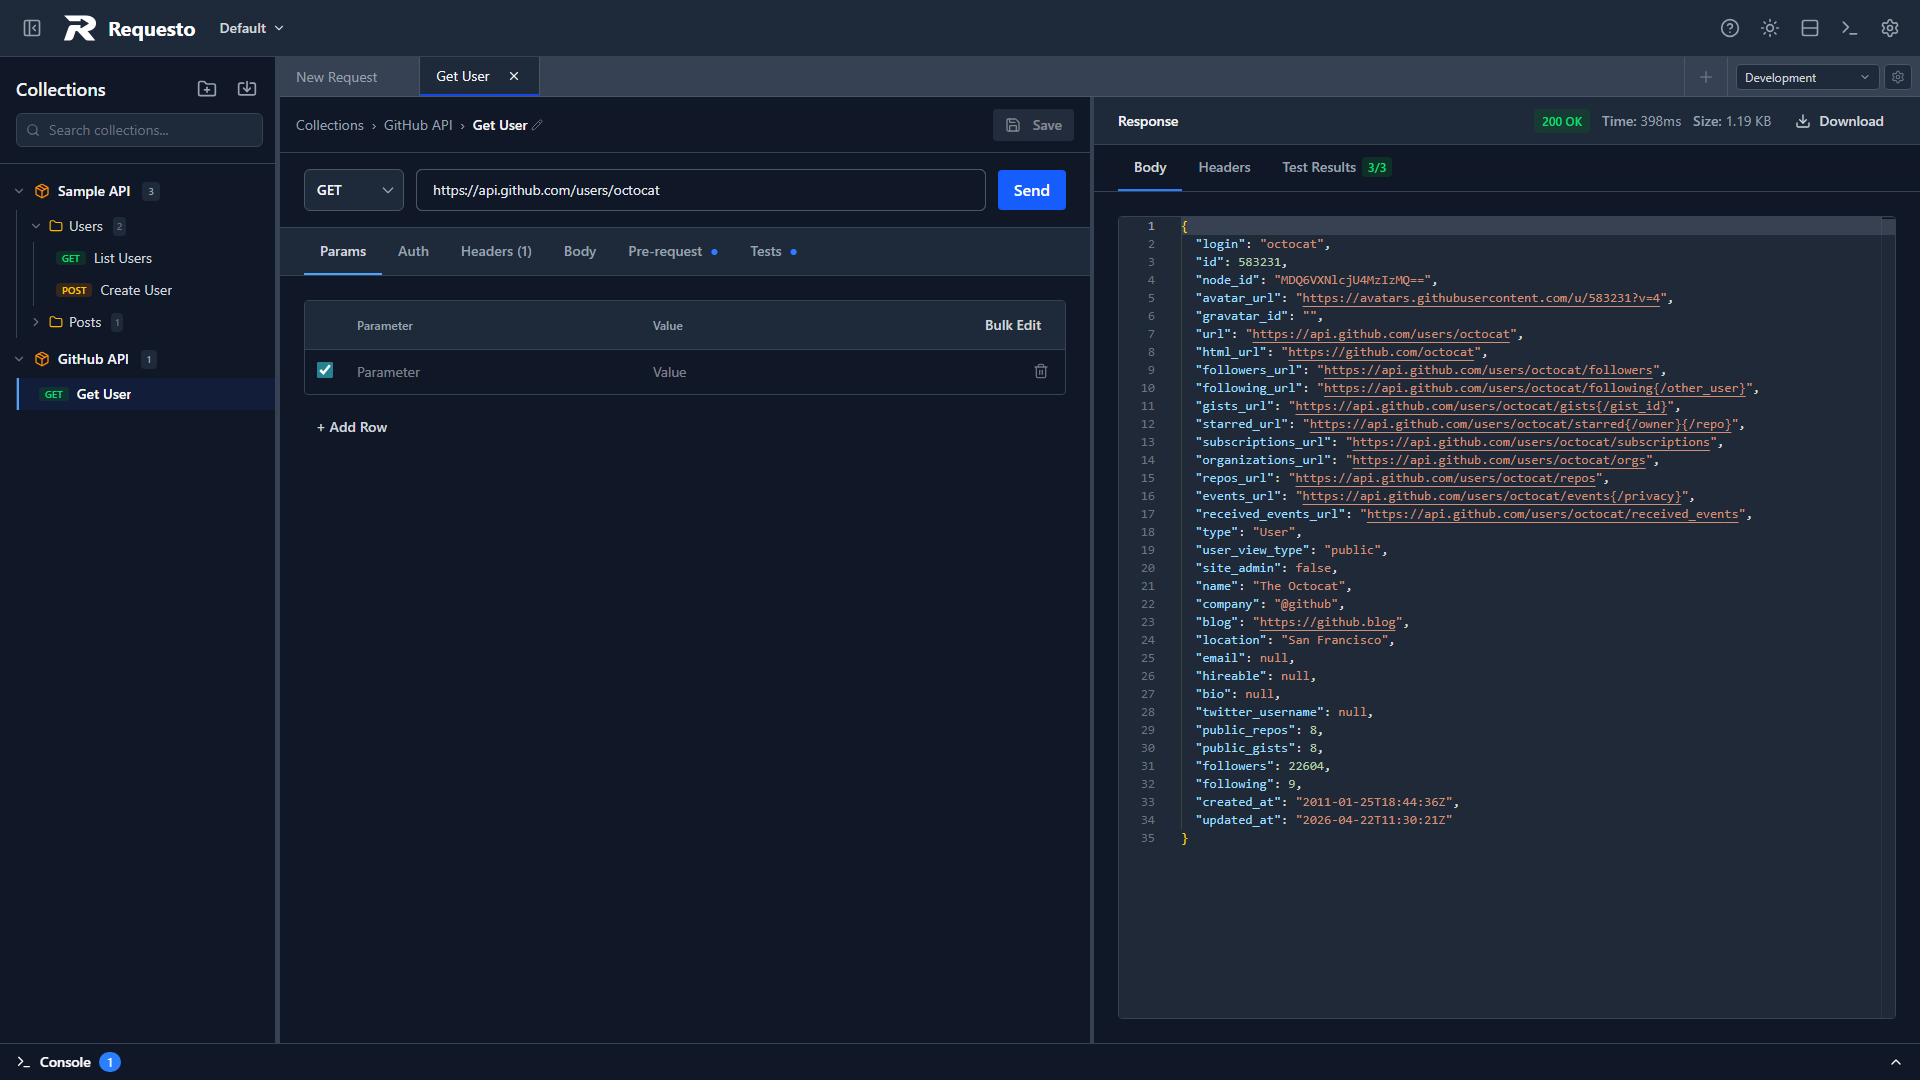1920x1080 pixels.
Task: Click the 200 OK status badge
Action: pyautogui.click(x=1561, y=121)
